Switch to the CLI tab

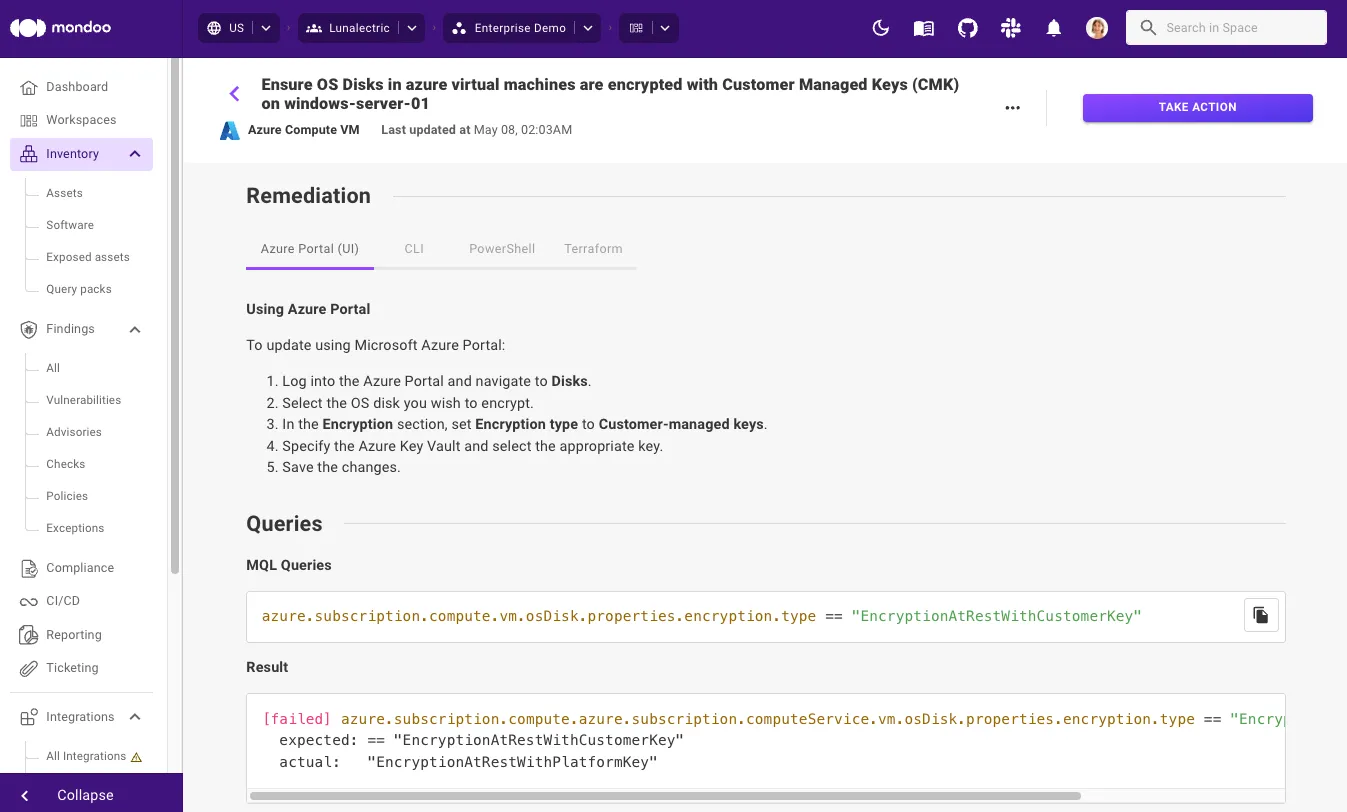(x=414, y=249)
